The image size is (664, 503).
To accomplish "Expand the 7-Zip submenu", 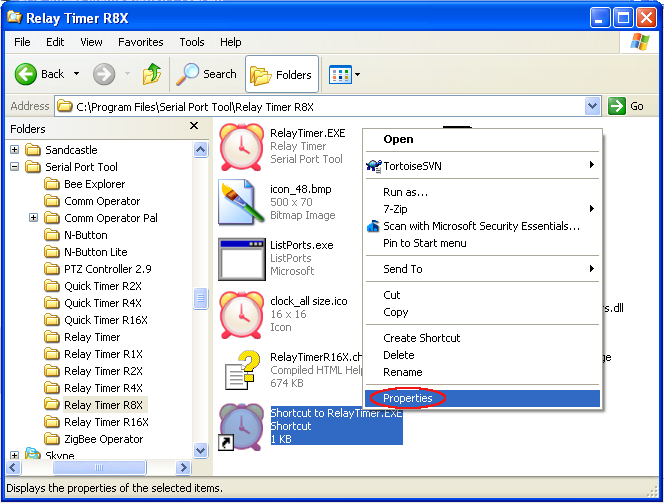I will click(482, 209).
